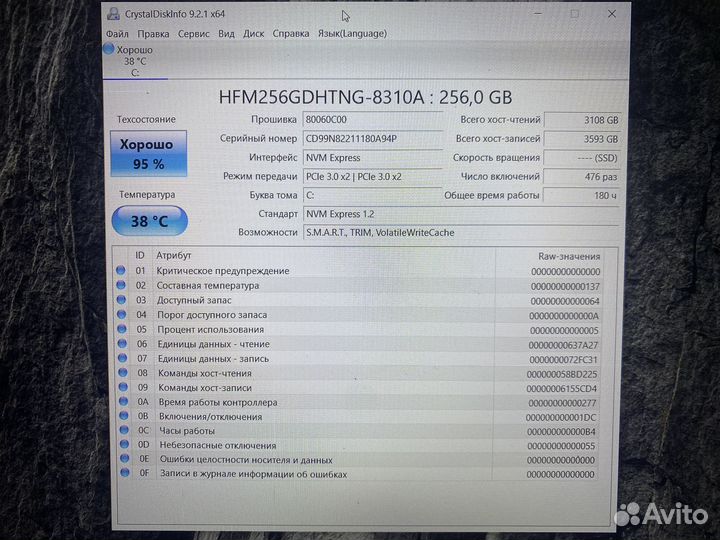
Task: Click the total host writes value 3593 GB
Action: point(582,139)
